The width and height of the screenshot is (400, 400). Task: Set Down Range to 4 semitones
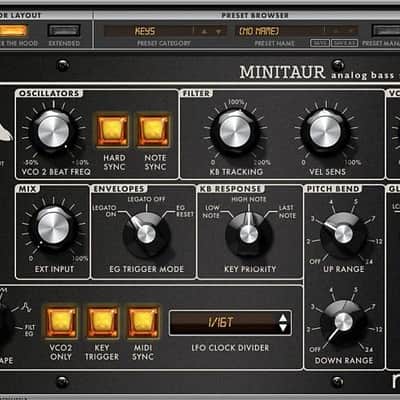tap(331, 290)
